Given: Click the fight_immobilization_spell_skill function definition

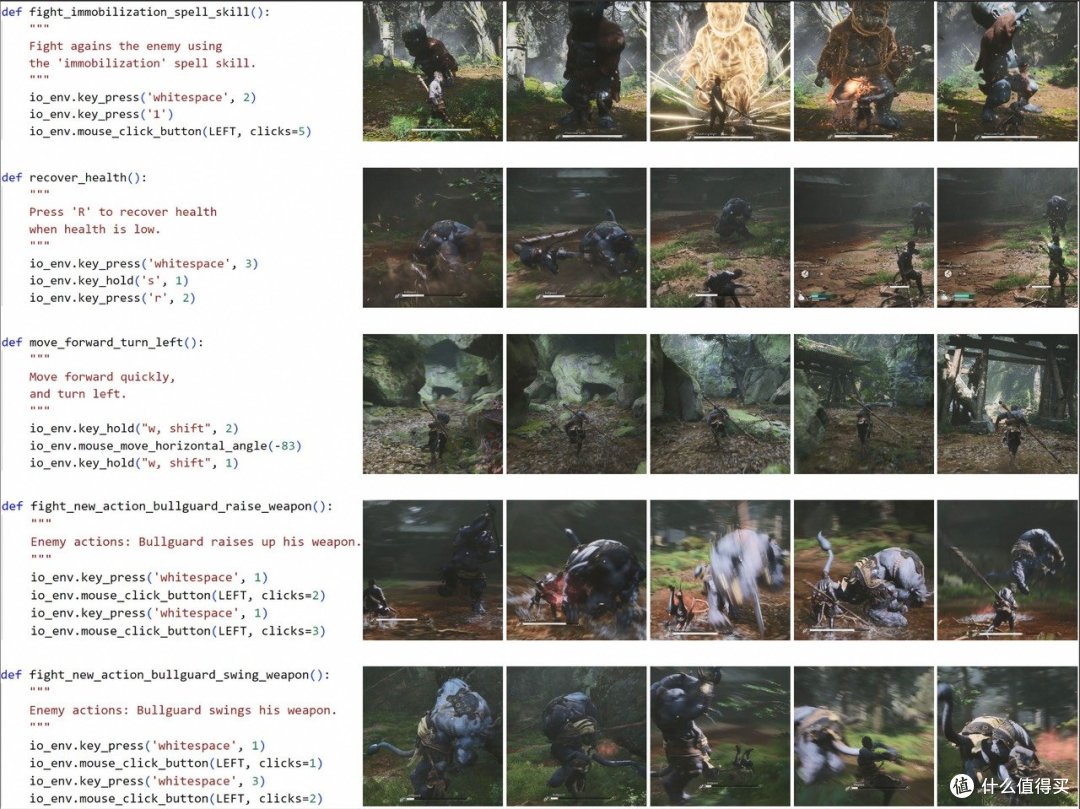Looking at the screenshot, I should click(x=136, y=12).
